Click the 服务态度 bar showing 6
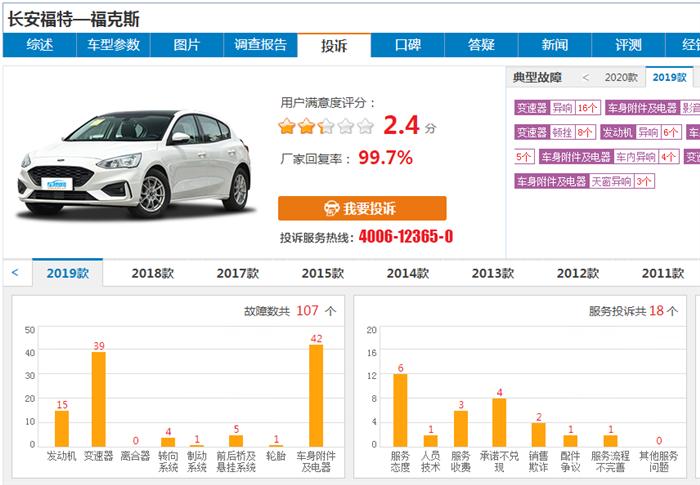Image resolution: width=700 pixels, height=485 pixels. click(400, 410)
